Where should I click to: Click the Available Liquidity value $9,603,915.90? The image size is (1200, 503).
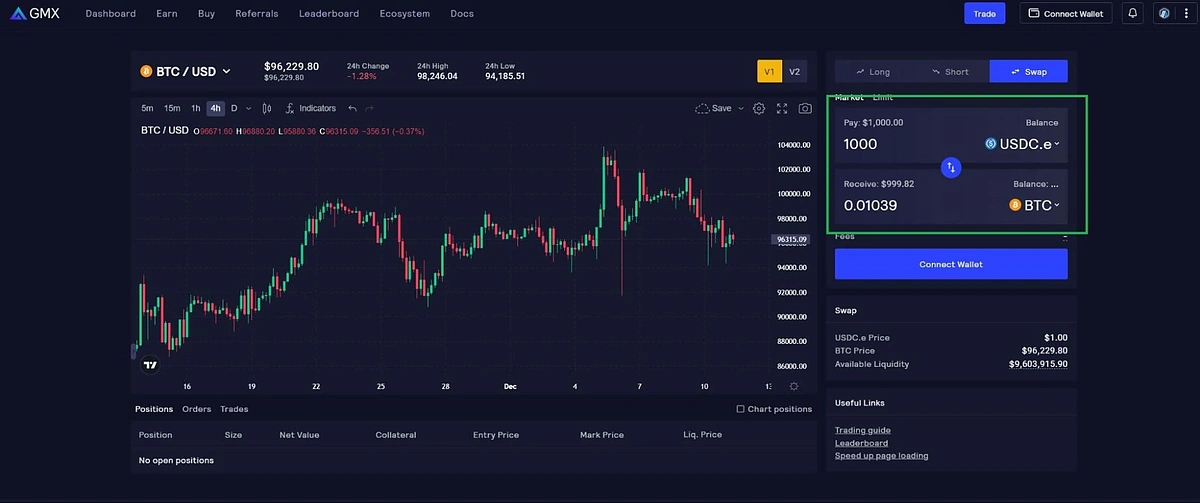point(1038,364)
